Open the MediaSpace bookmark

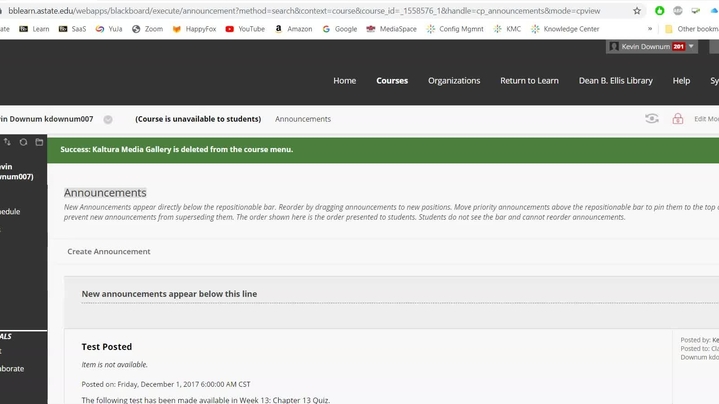coord(392,29)
